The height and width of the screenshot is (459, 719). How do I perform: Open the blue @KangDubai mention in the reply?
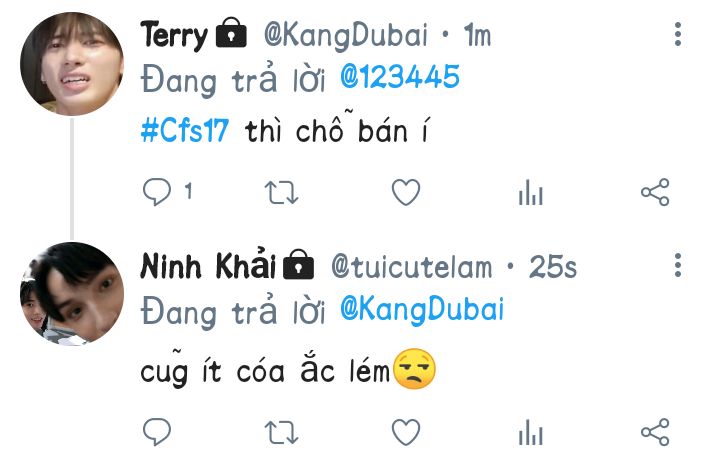(422, 309)
